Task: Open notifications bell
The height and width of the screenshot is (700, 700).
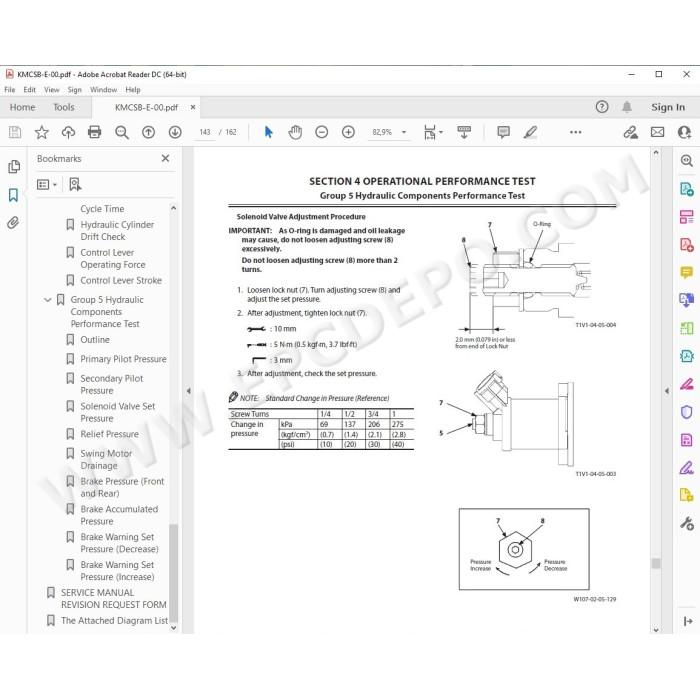Action: 627,107
